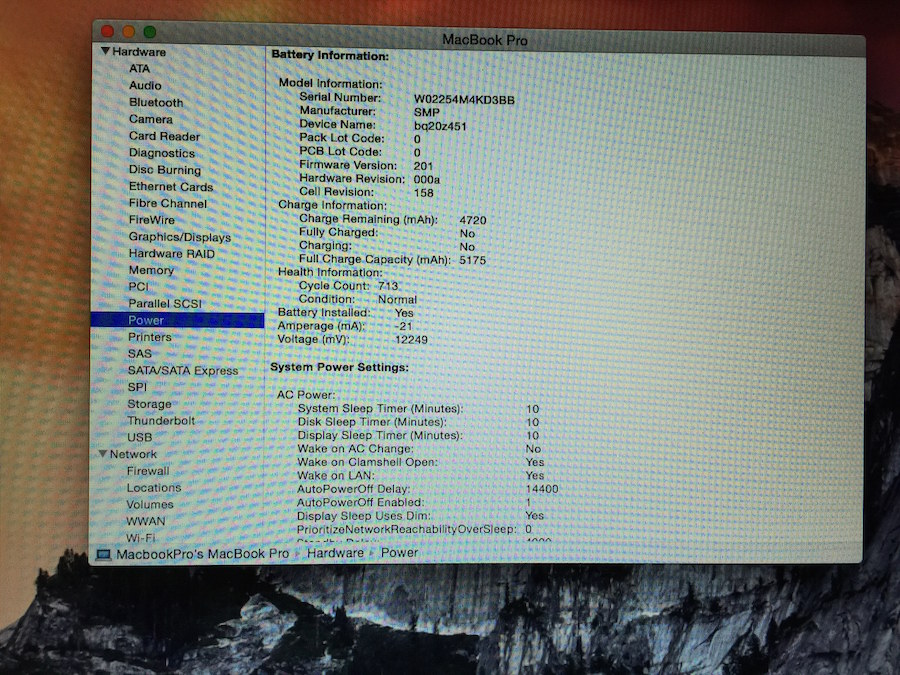900x675 pixels.
Task: Click Wake on AC Change value No
Action: point(533,449)
